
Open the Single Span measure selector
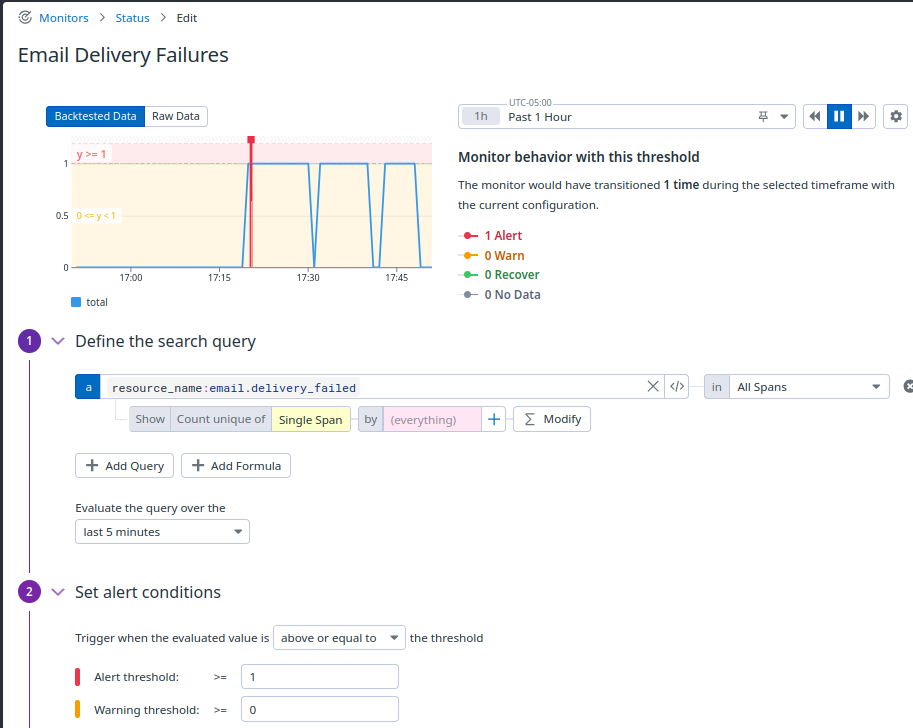coord(310,419)
